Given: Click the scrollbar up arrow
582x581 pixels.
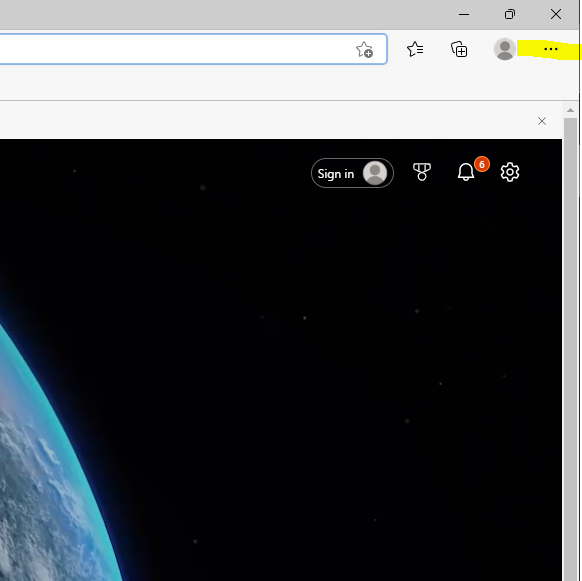Looking at the screenshot, I should [570, 110].
